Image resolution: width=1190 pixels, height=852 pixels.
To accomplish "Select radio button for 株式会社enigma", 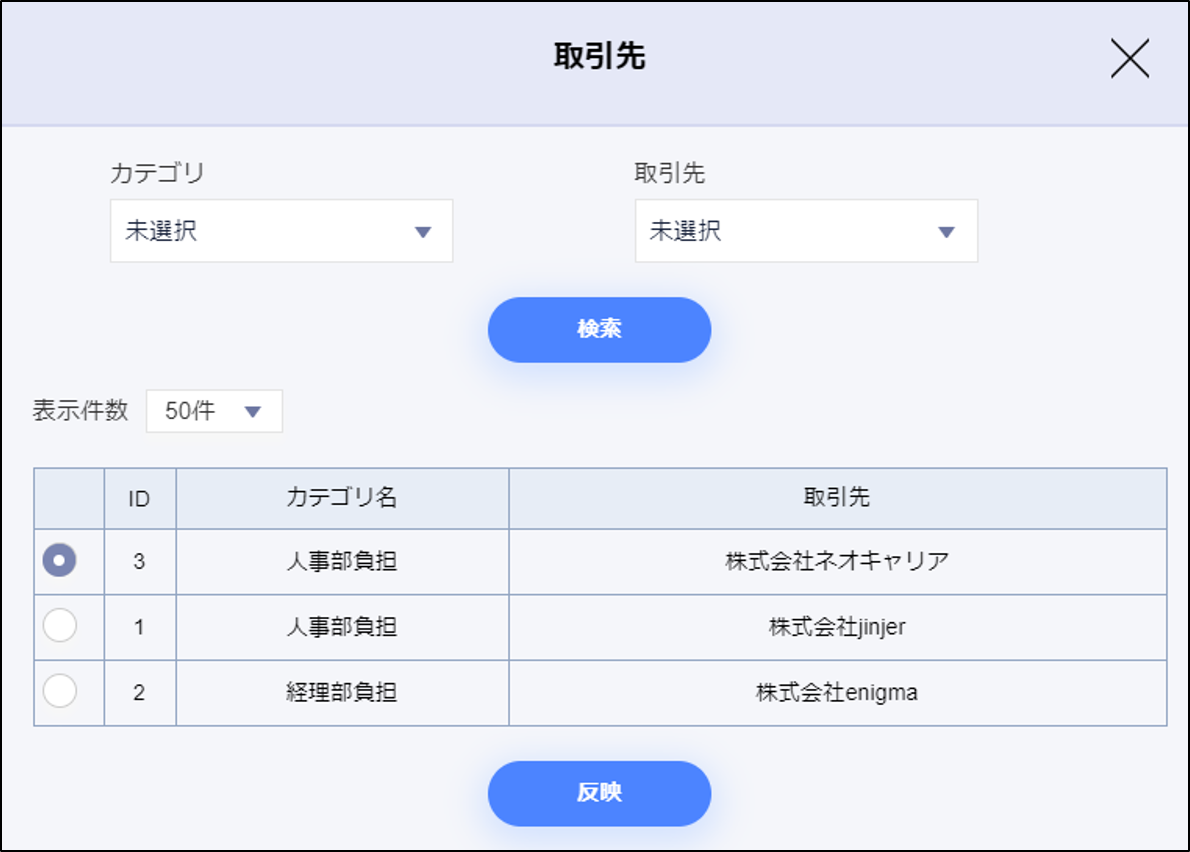I will click(x=60, y=692).
